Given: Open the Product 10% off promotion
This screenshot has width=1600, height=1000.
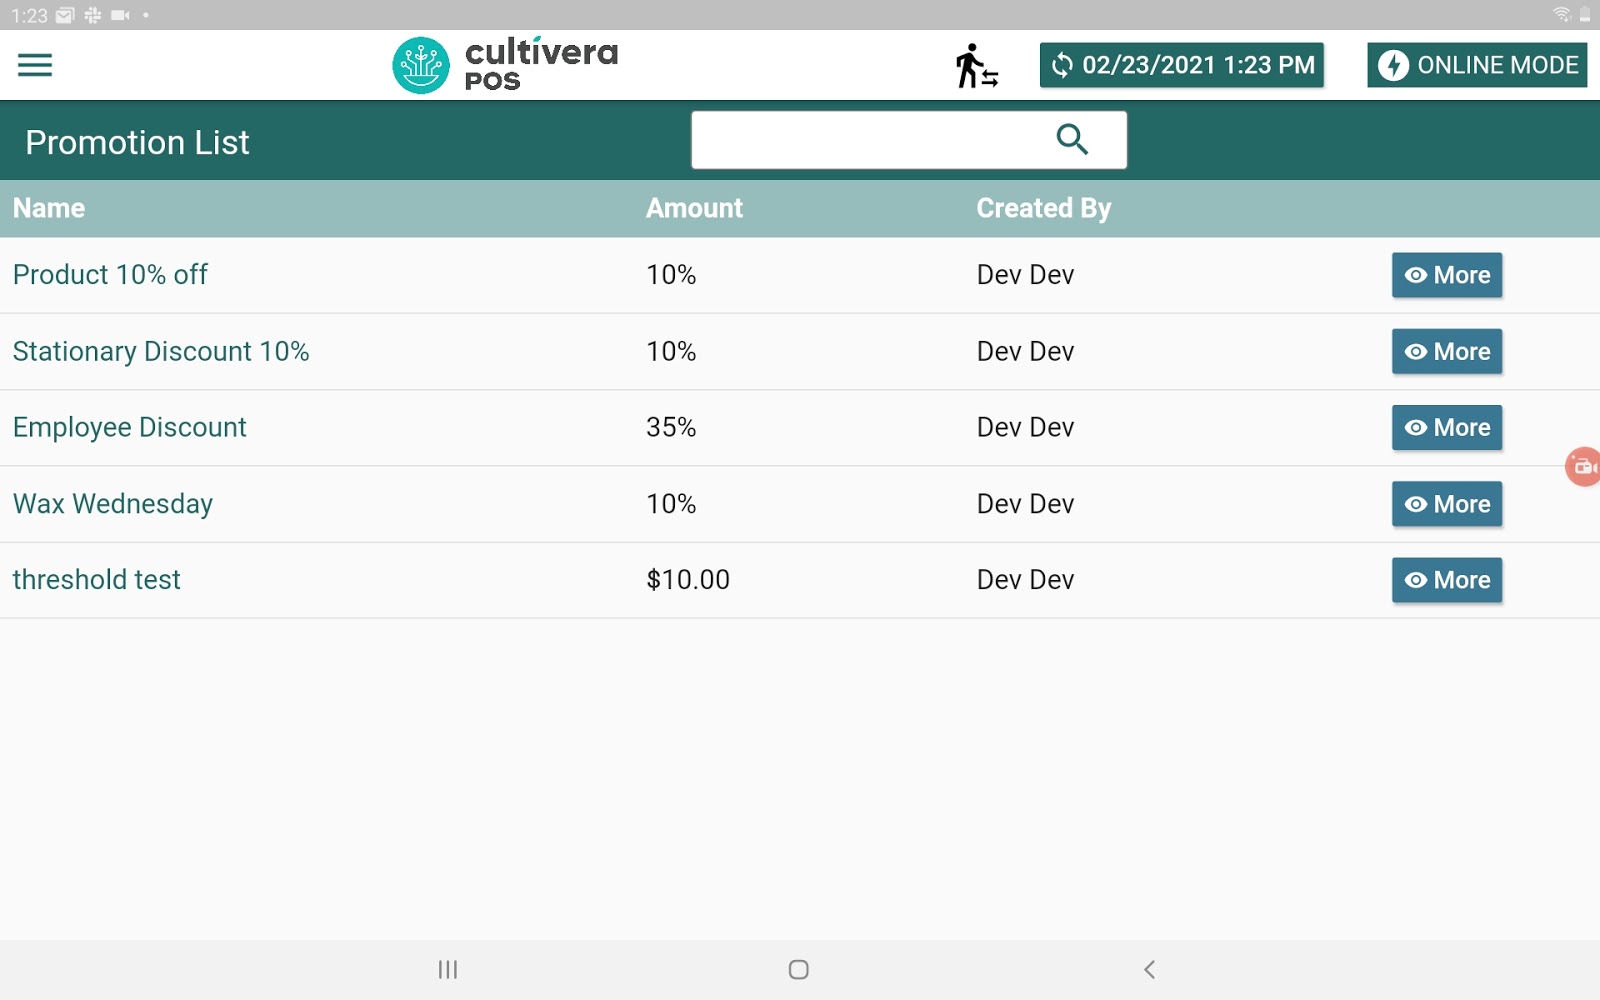Looking at the screenshot, I should coord(110,275).
